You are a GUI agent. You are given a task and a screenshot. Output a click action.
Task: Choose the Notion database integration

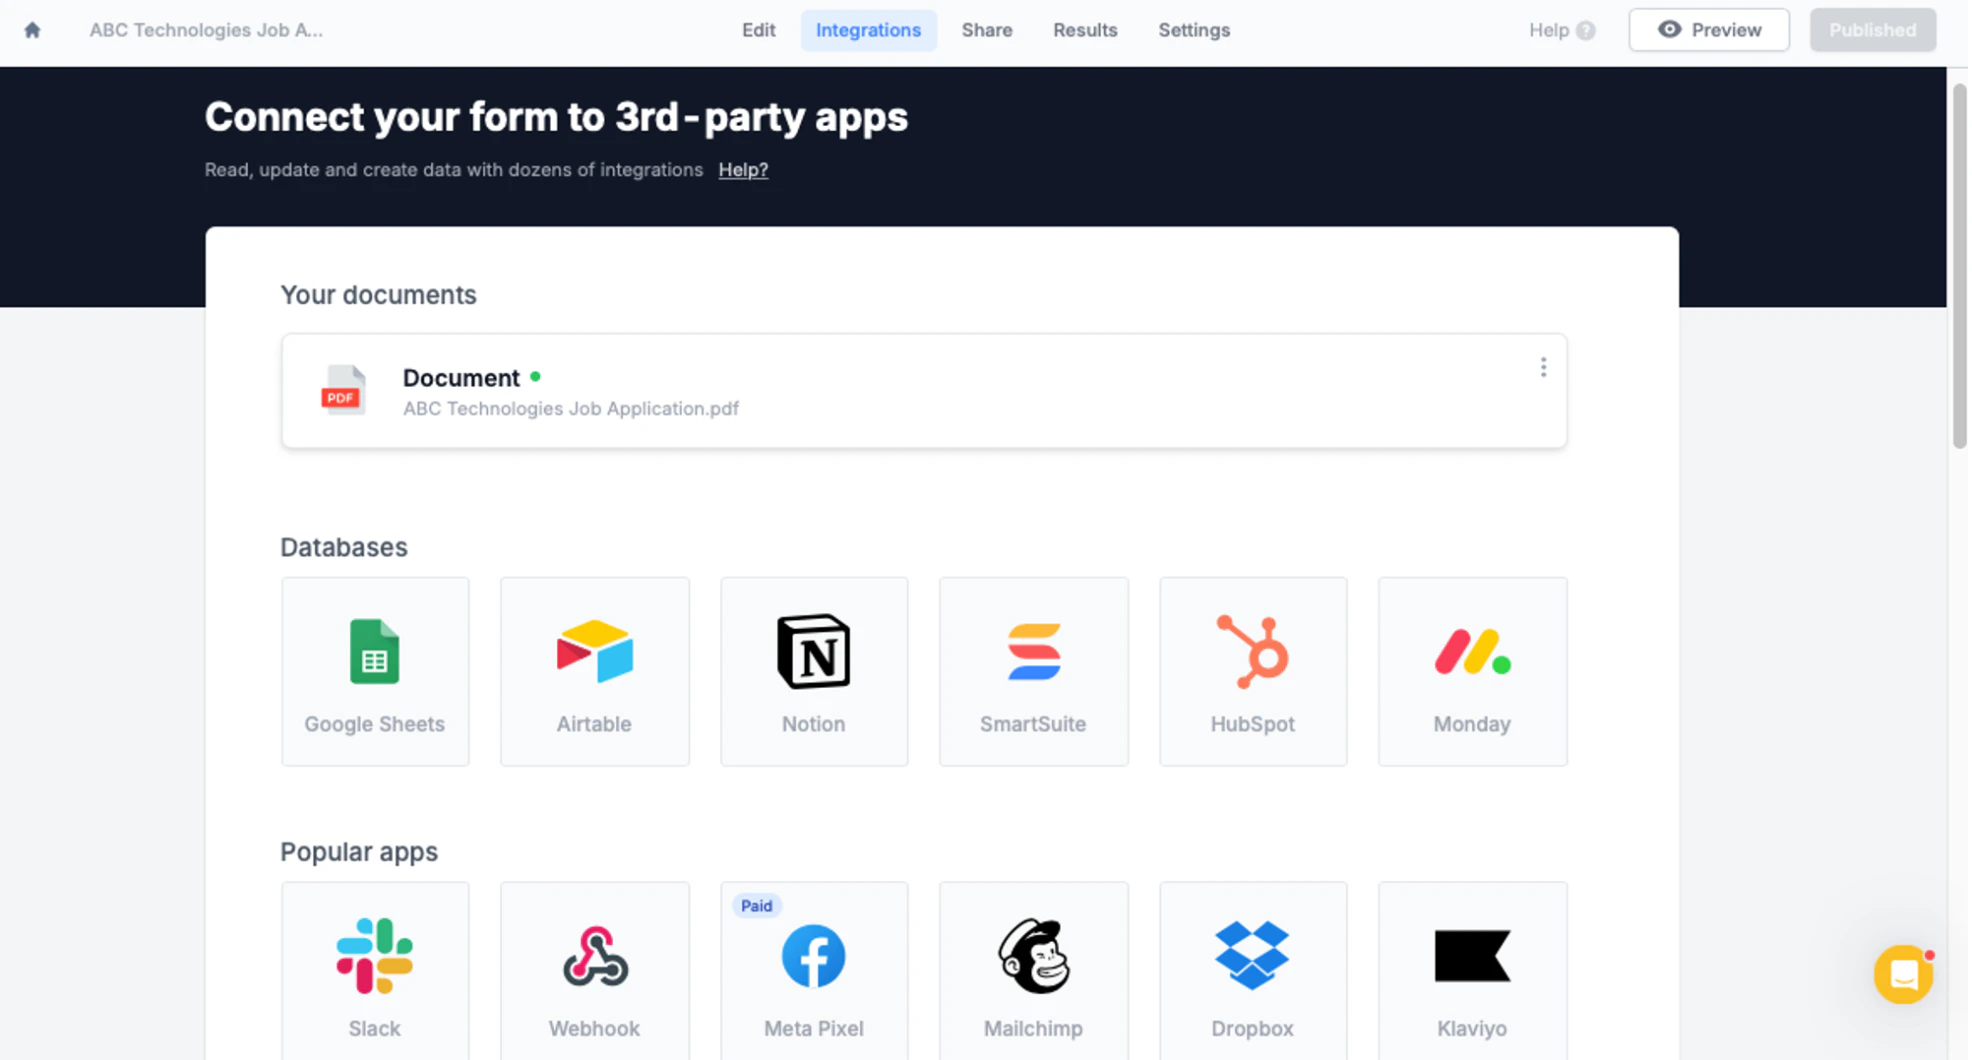[814, 671]
